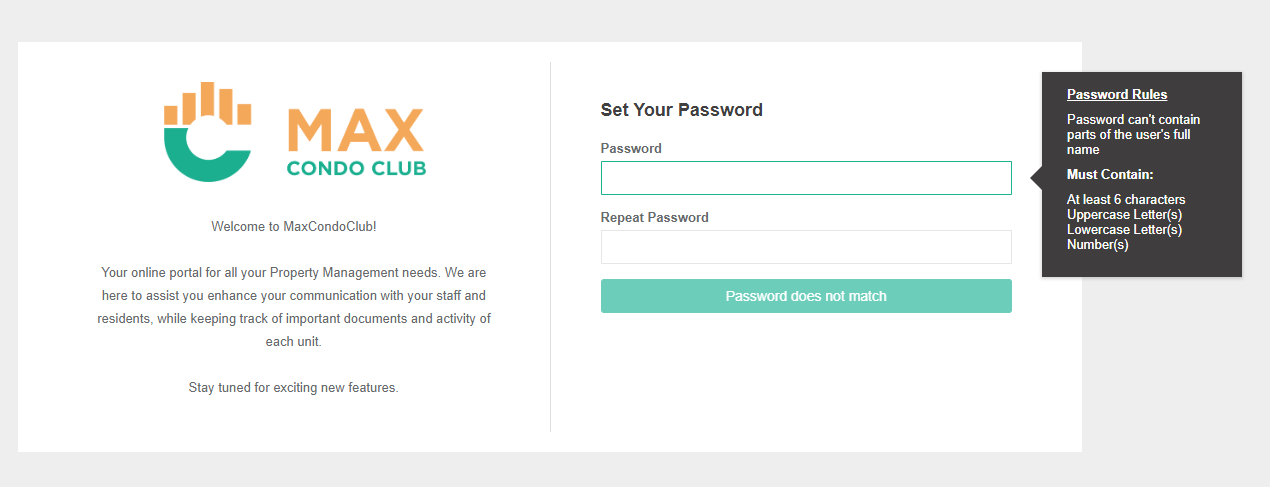This screenshot has width=1270, height=487.
Task: Click into the Repeat Password field
Action: (805, 247)
